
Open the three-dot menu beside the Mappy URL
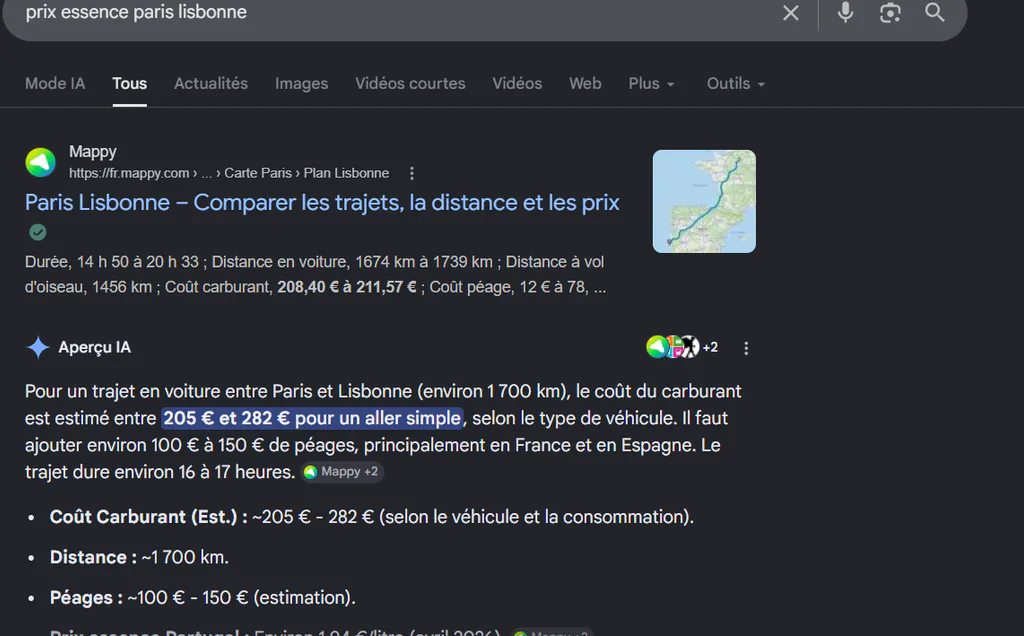[x=411, y=173]
